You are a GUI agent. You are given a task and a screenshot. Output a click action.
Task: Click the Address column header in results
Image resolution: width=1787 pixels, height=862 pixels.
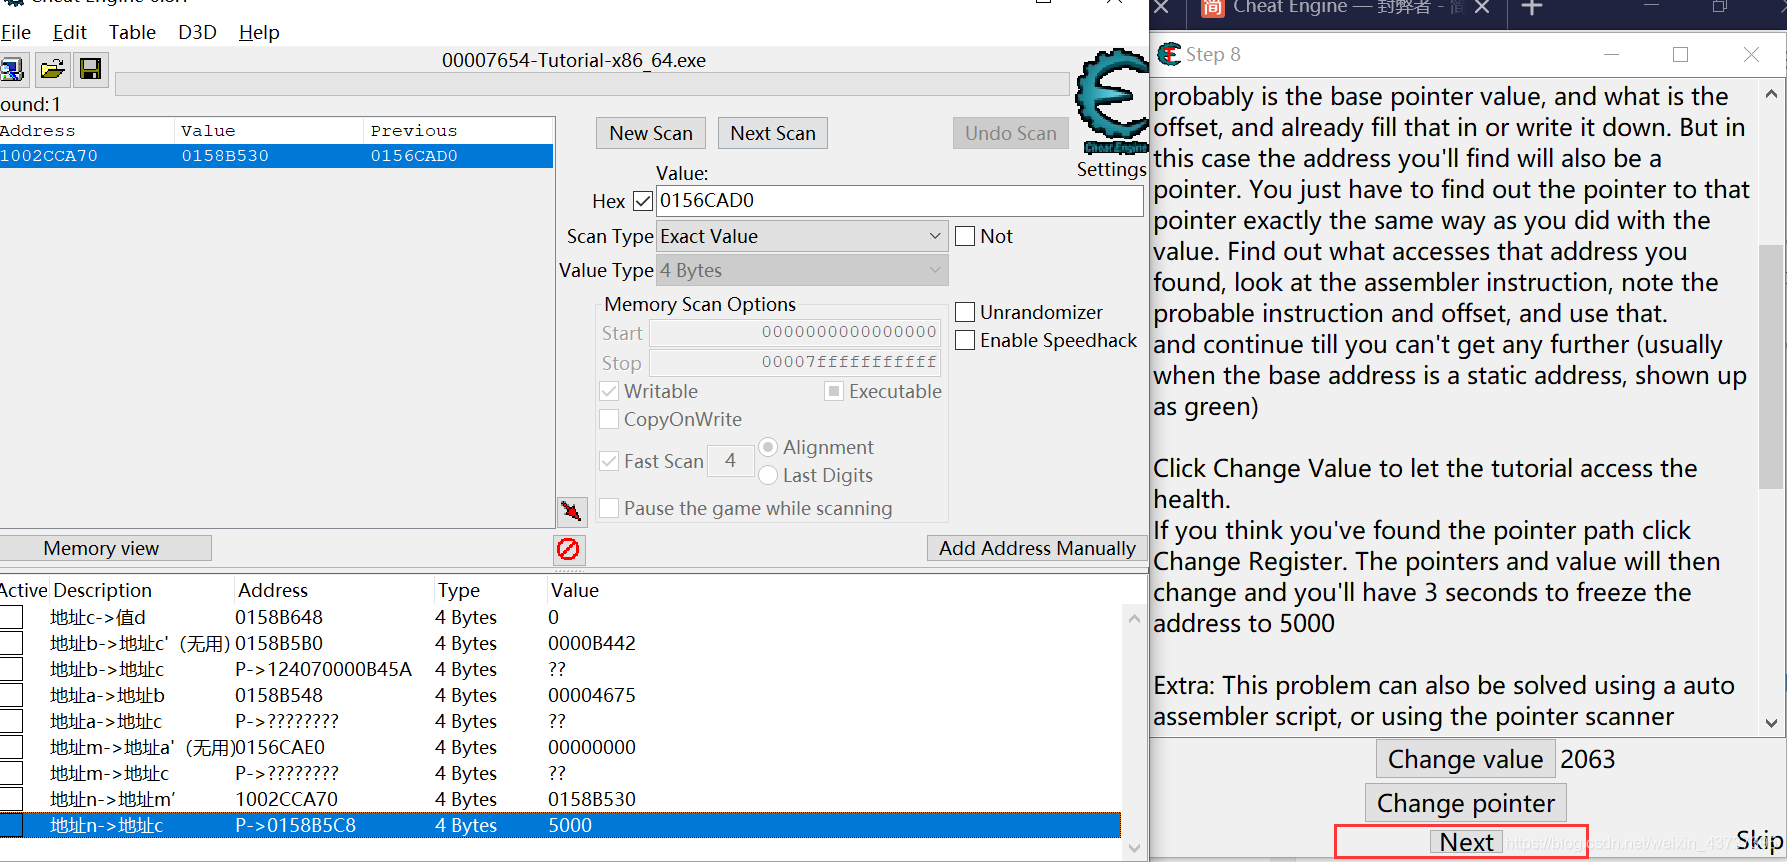(x=86, y=131)
